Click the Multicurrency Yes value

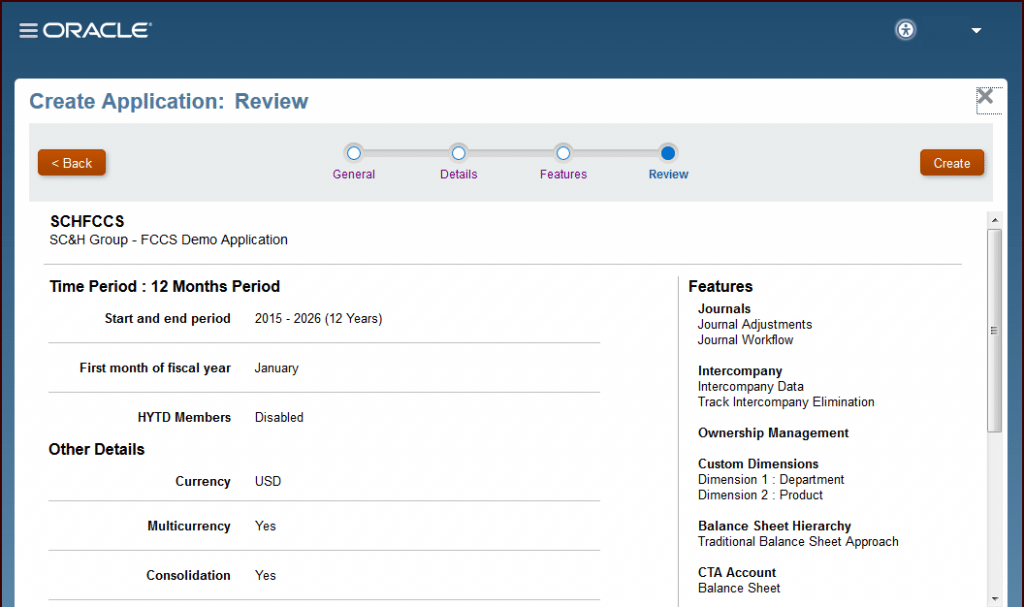[x=265, y=526]
